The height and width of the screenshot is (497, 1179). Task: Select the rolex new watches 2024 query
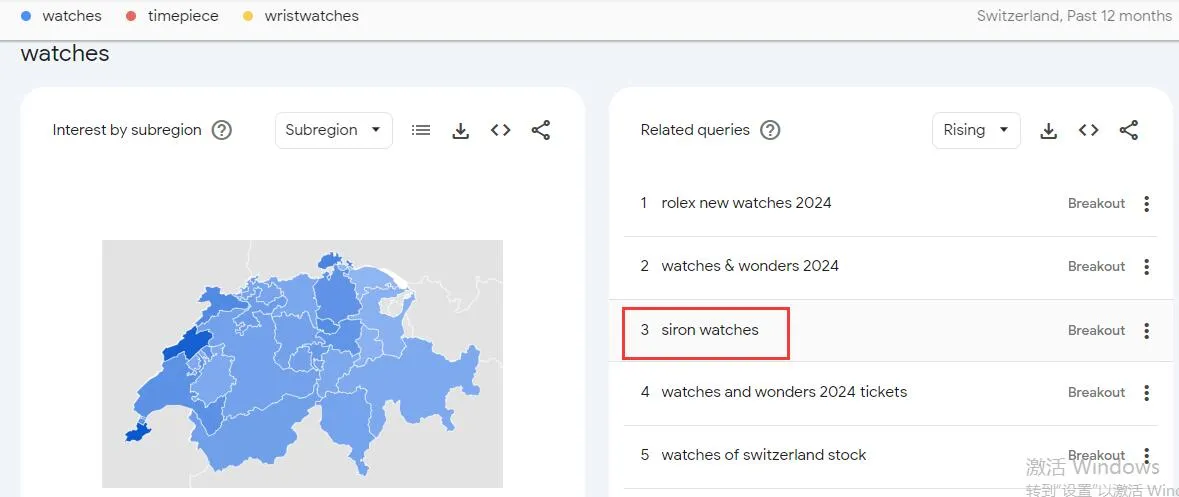pos(746,203)
